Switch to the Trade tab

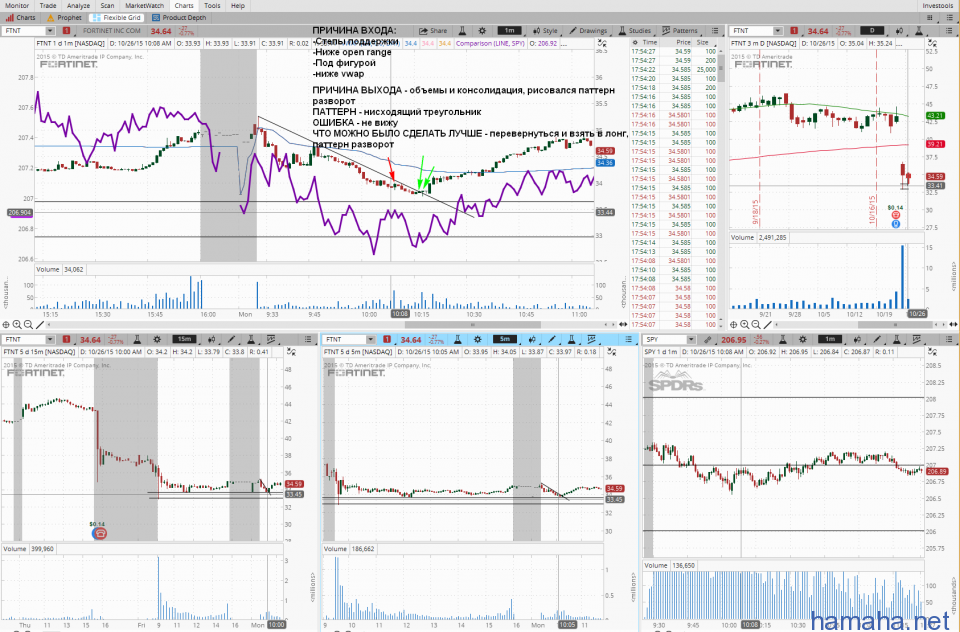tap(48, 6)
